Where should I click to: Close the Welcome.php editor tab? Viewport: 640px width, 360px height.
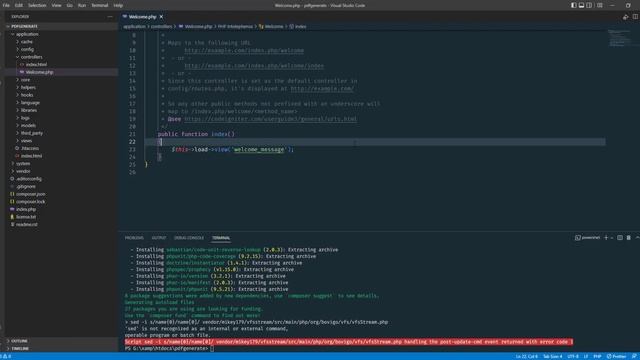coord(161,17)
